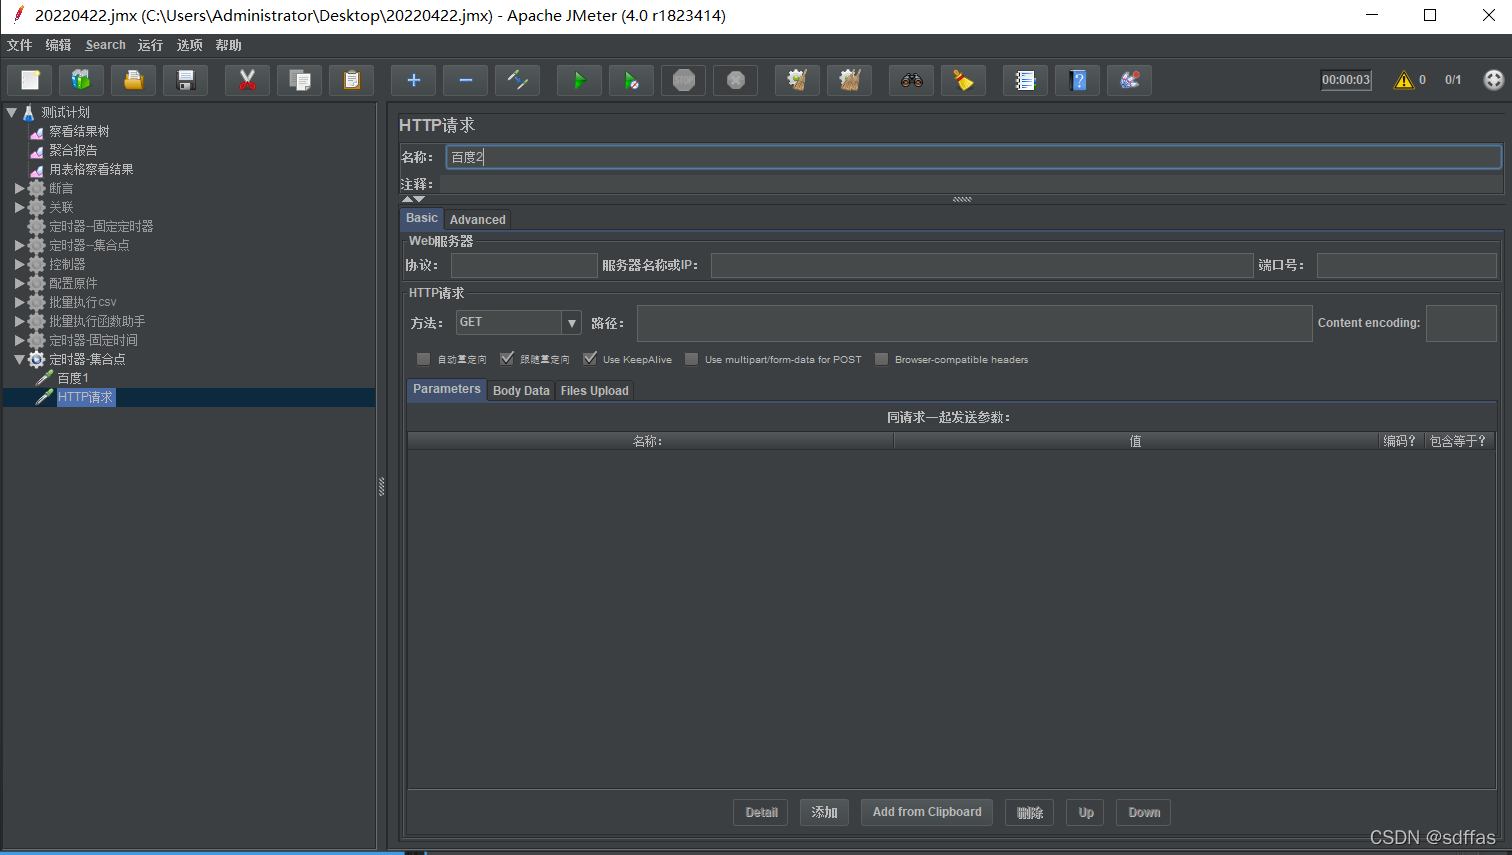Viewport: 1512px width, 855px height.
Task: Open search with binoculars icon
Action: [x=911, y=80]
